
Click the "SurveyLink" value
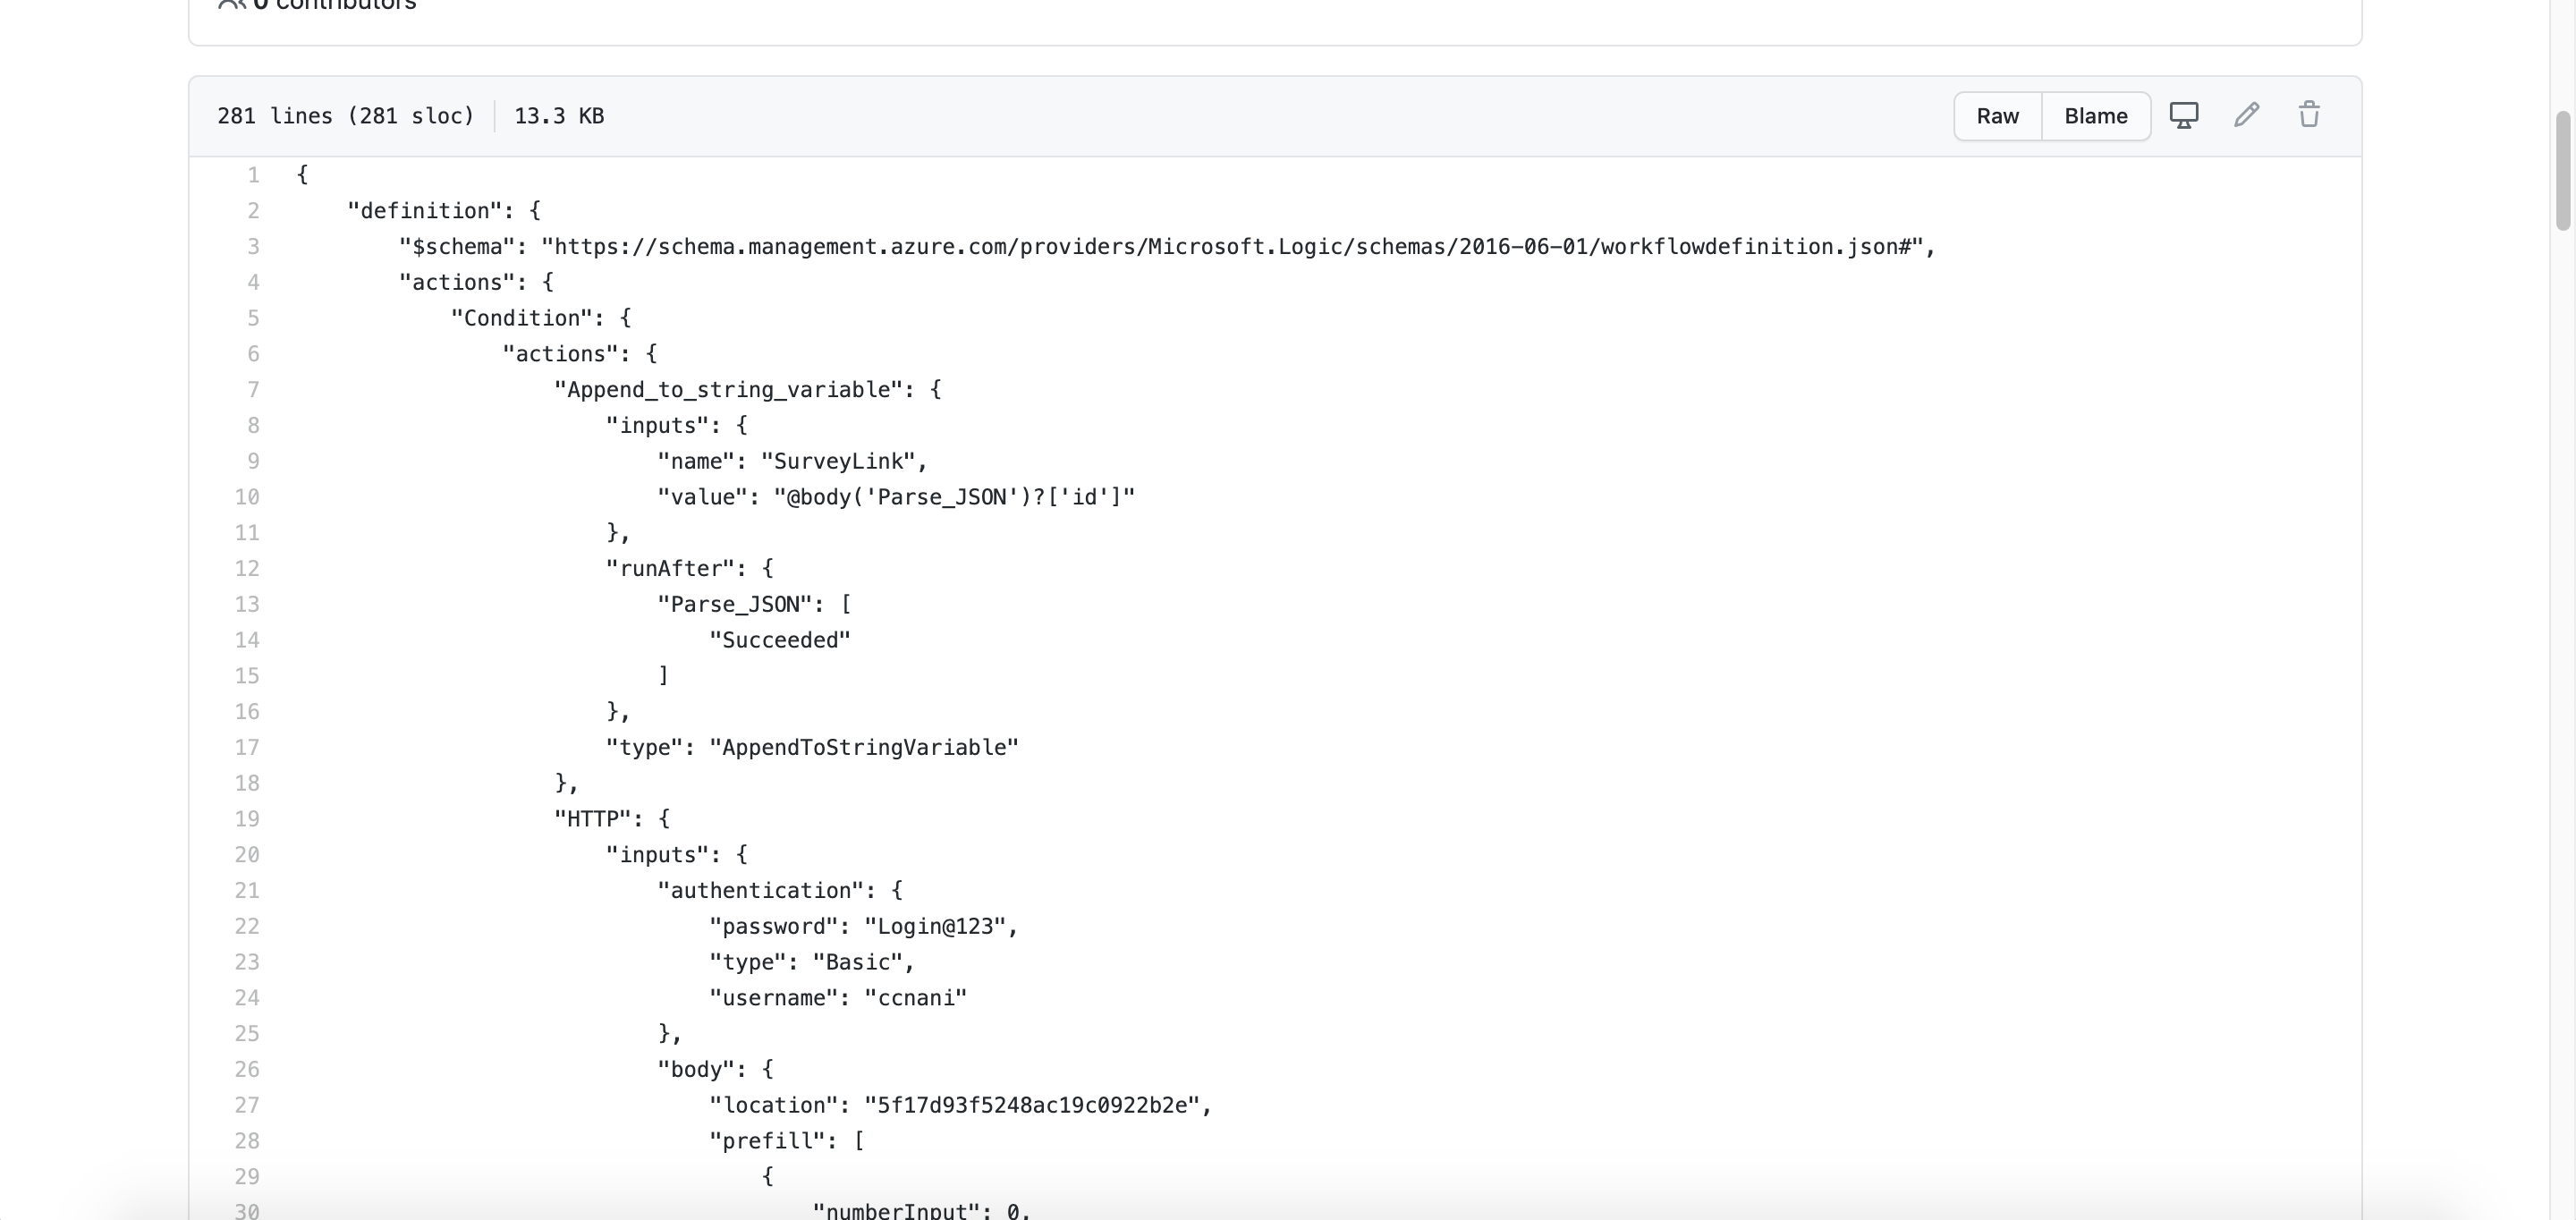(838, 461)
